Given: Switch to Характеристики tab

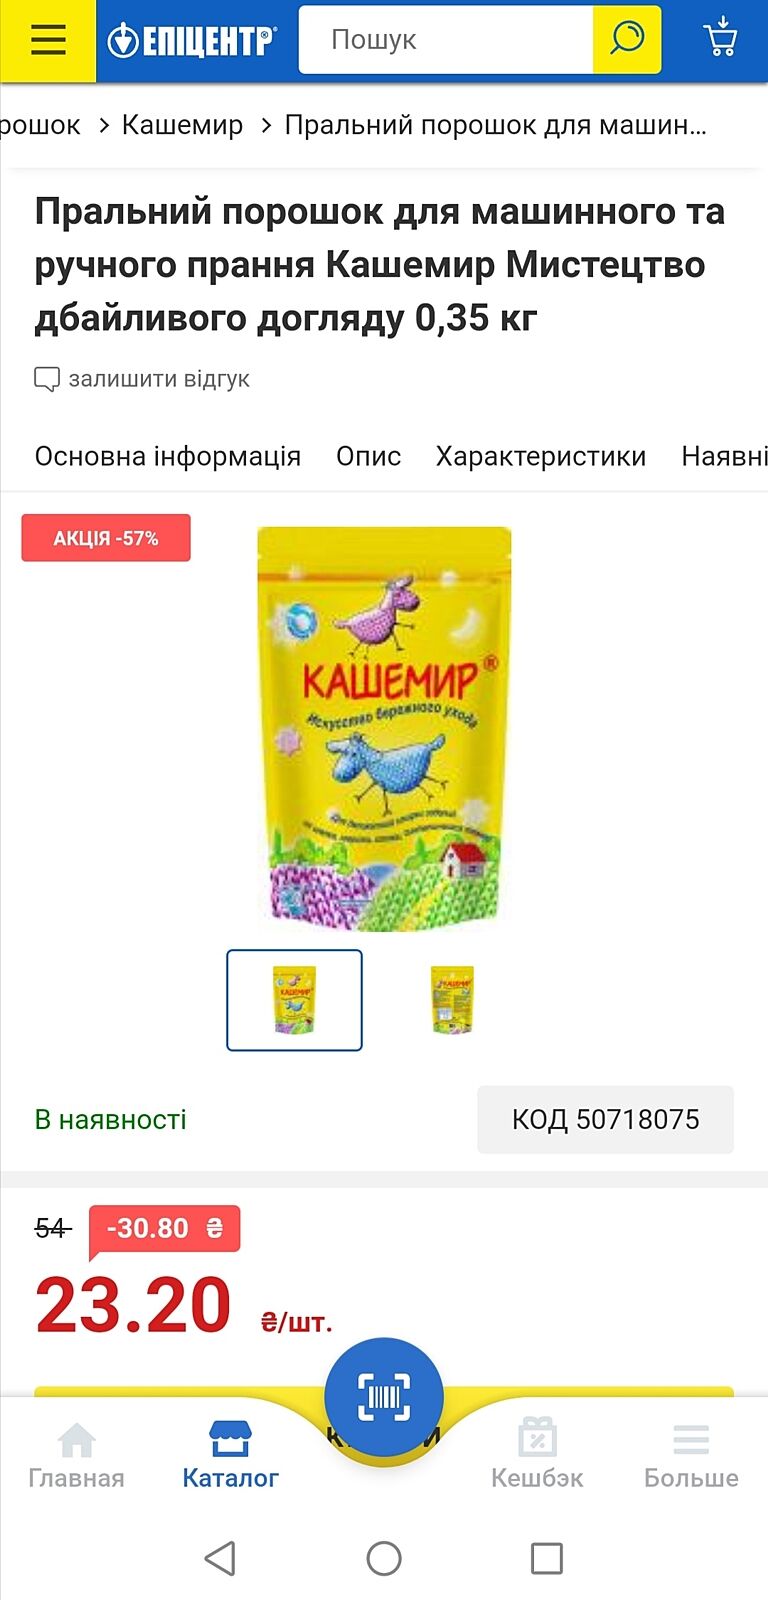Looking at the screenshot, I should pos(541,456).
